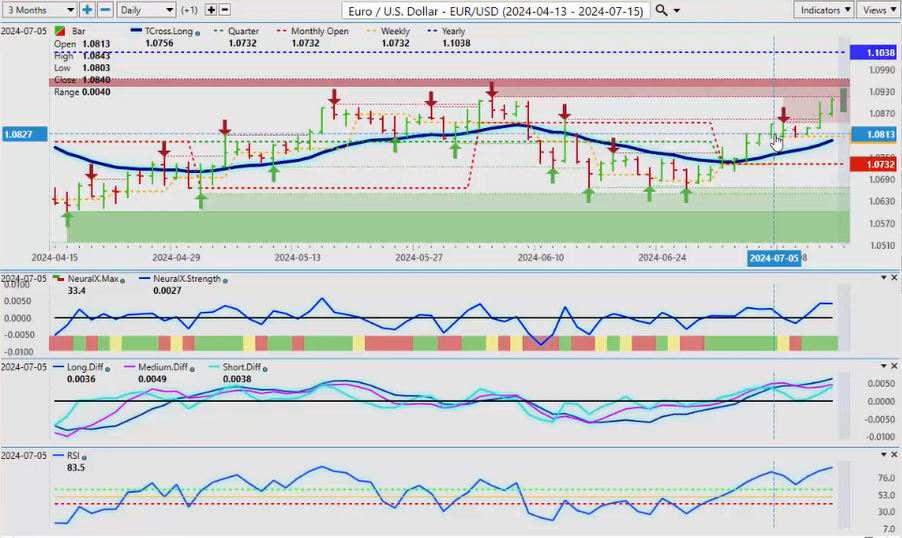Click the NeuralX.Max legend icon
Screen dimensions: 902x538
59,278
